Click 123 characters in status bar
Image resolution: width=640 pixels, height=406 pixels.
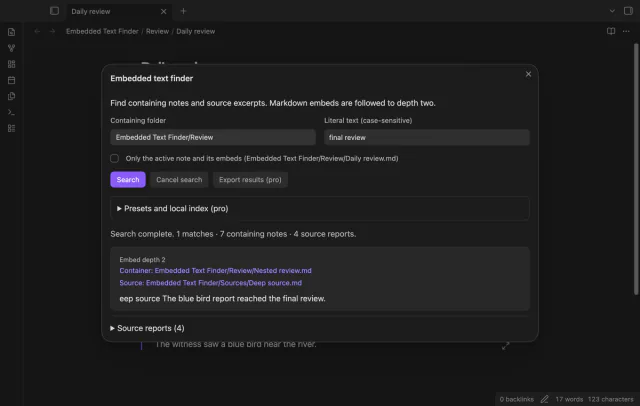[x=611, y=399]
